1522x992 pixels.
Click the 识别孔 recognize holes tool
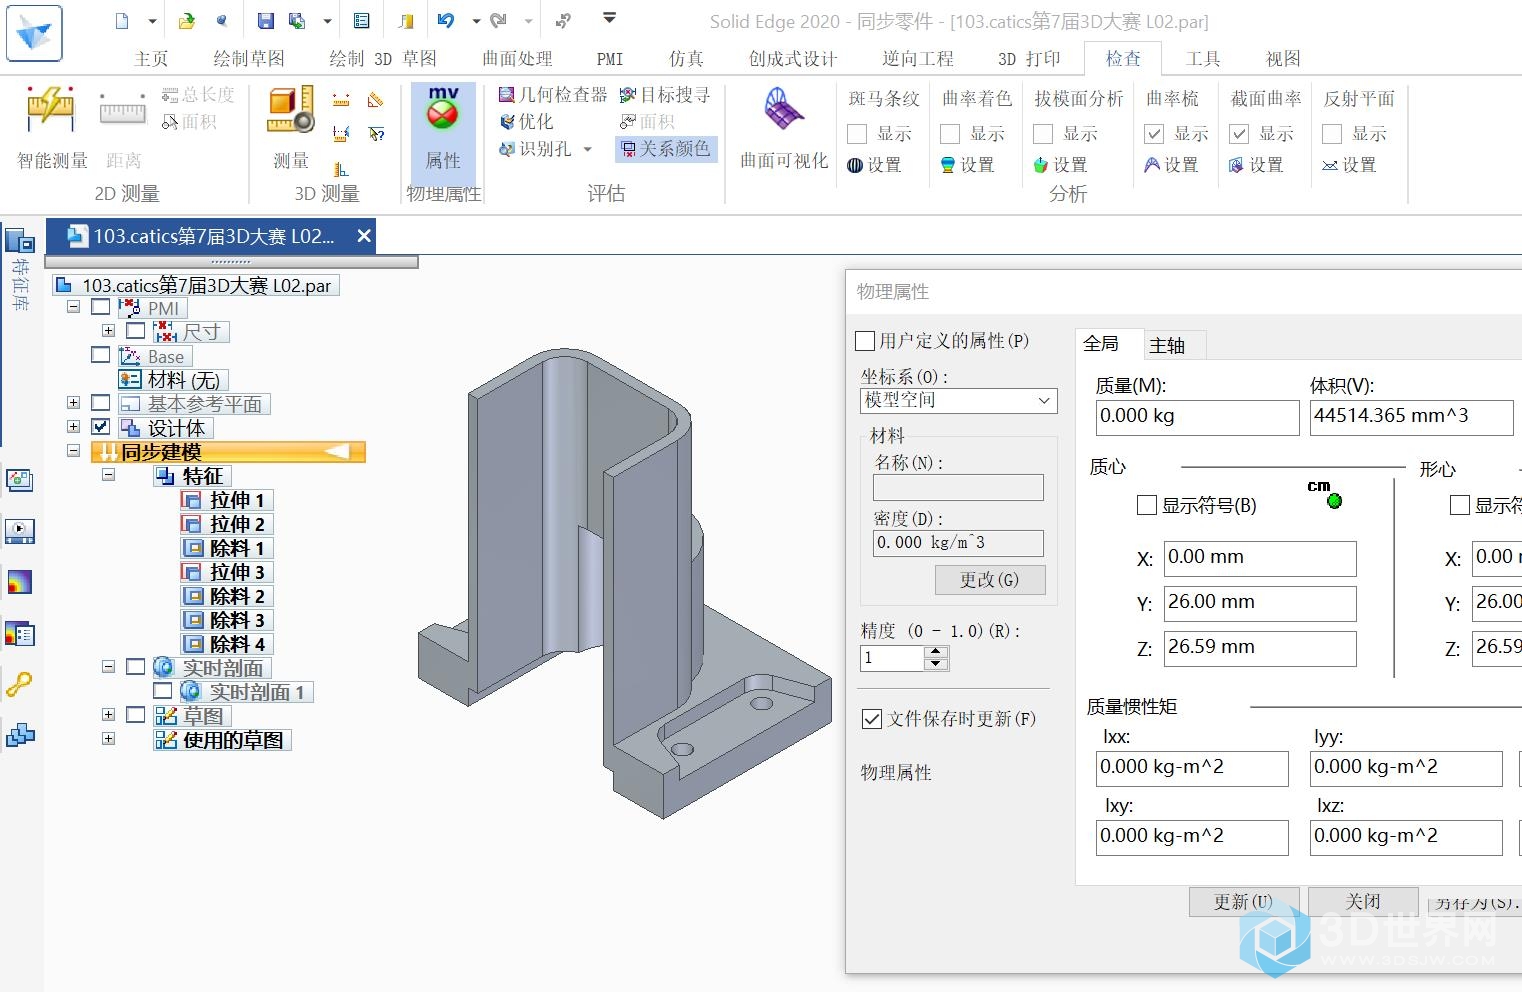pos(536,149)
